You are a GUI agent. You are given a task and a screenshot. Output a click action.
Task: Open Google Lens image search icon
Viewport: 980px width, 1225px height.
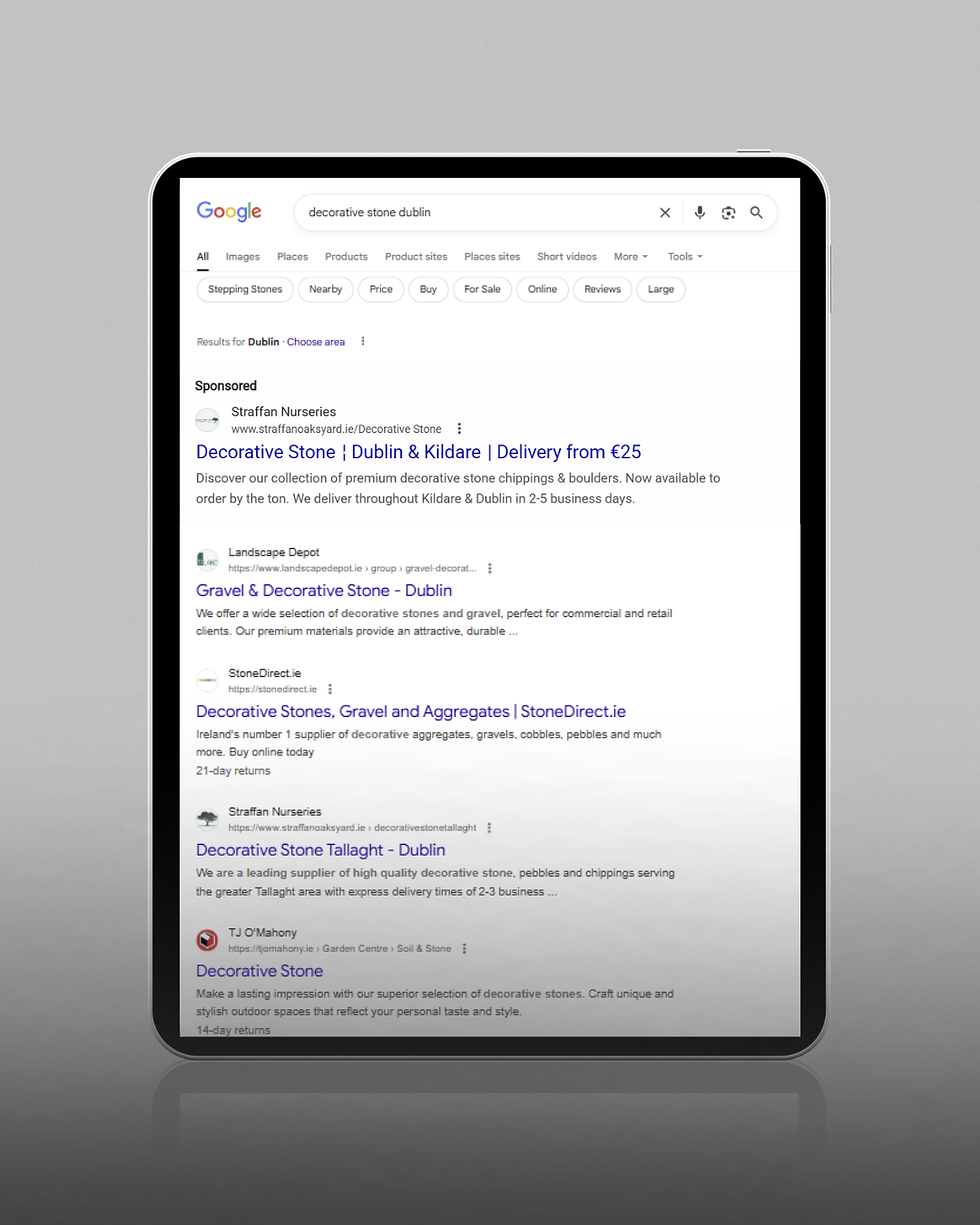728,213
